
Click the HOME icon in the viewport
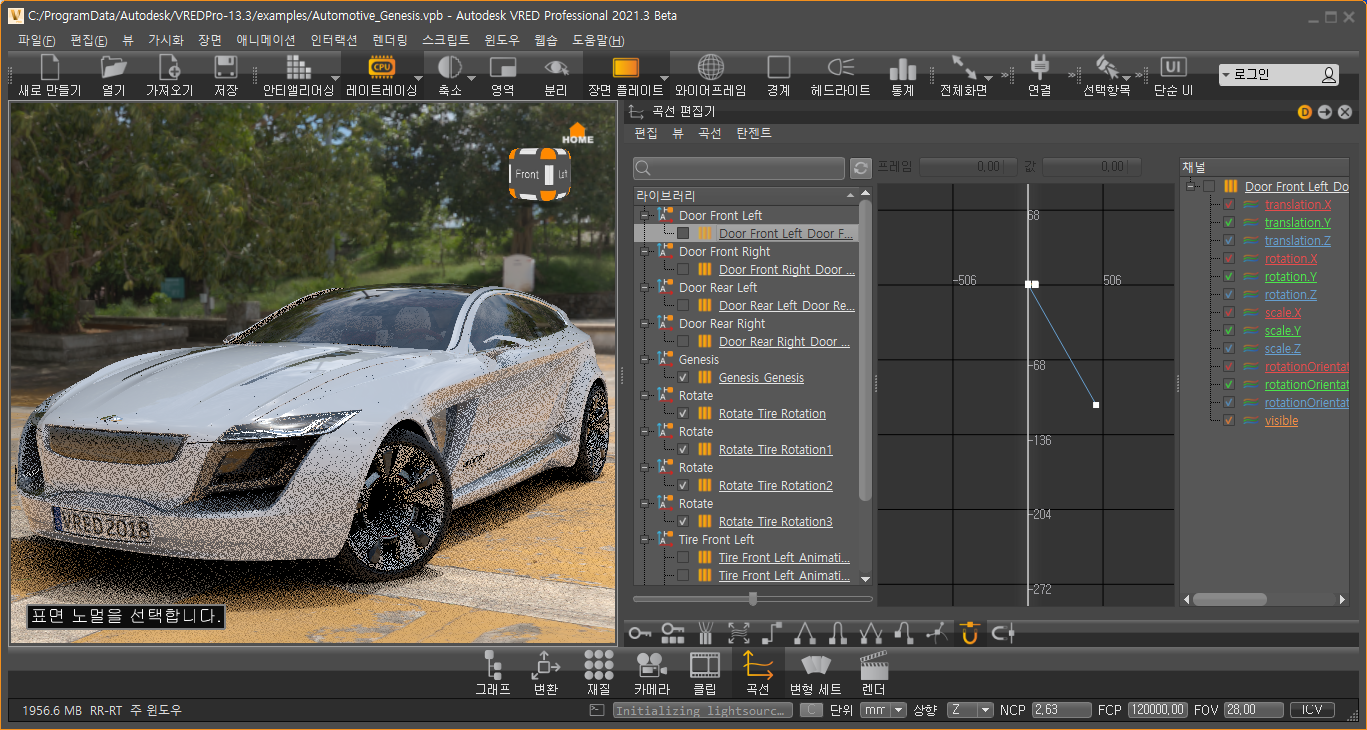[577, 133]
